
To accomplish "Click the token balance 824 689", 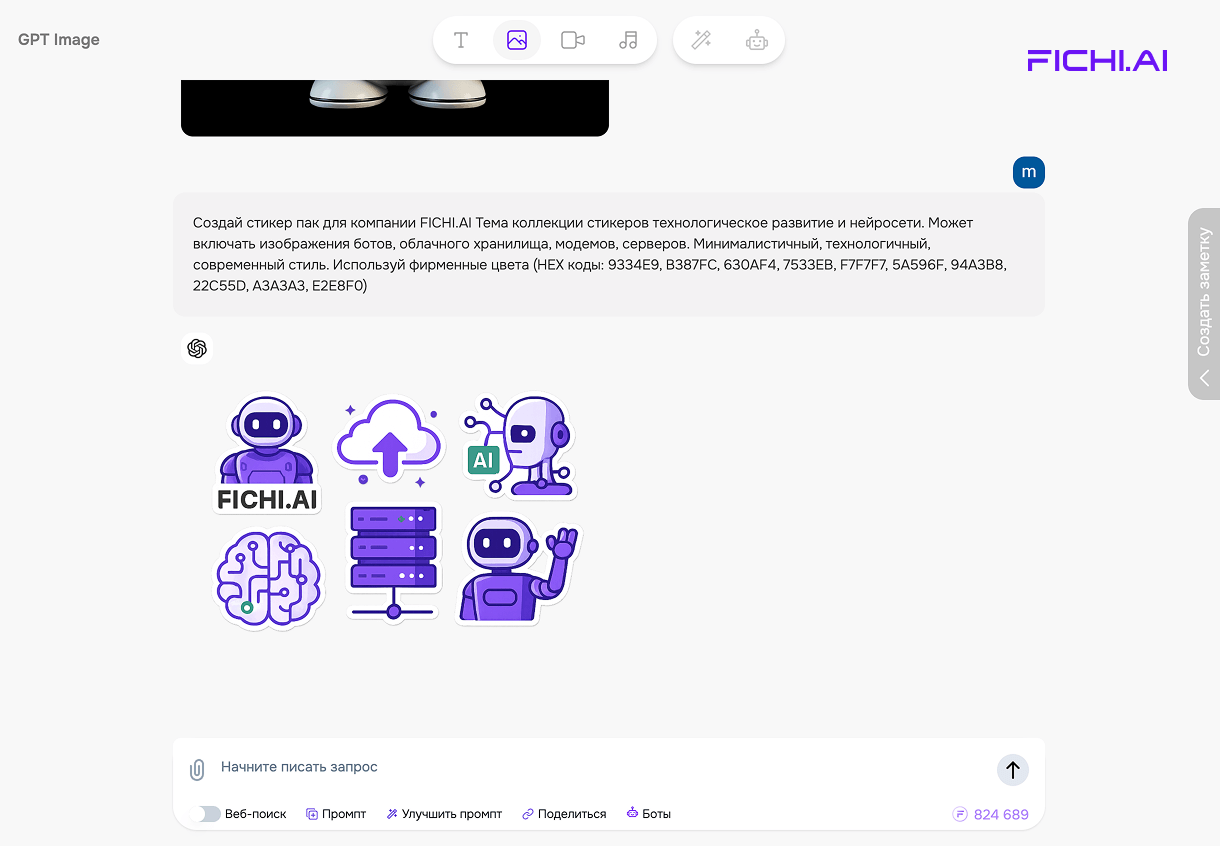I will point(990,814).
